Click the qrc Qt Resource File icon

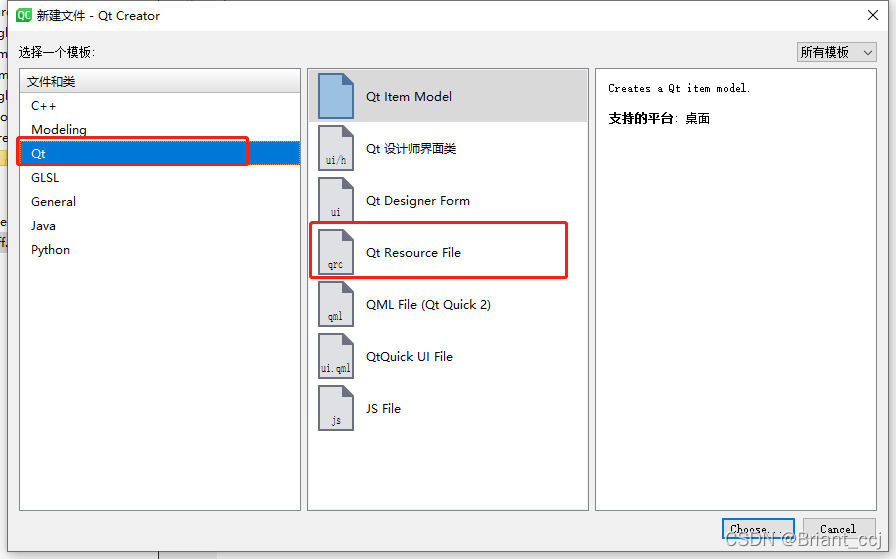[x=336, y=252]
